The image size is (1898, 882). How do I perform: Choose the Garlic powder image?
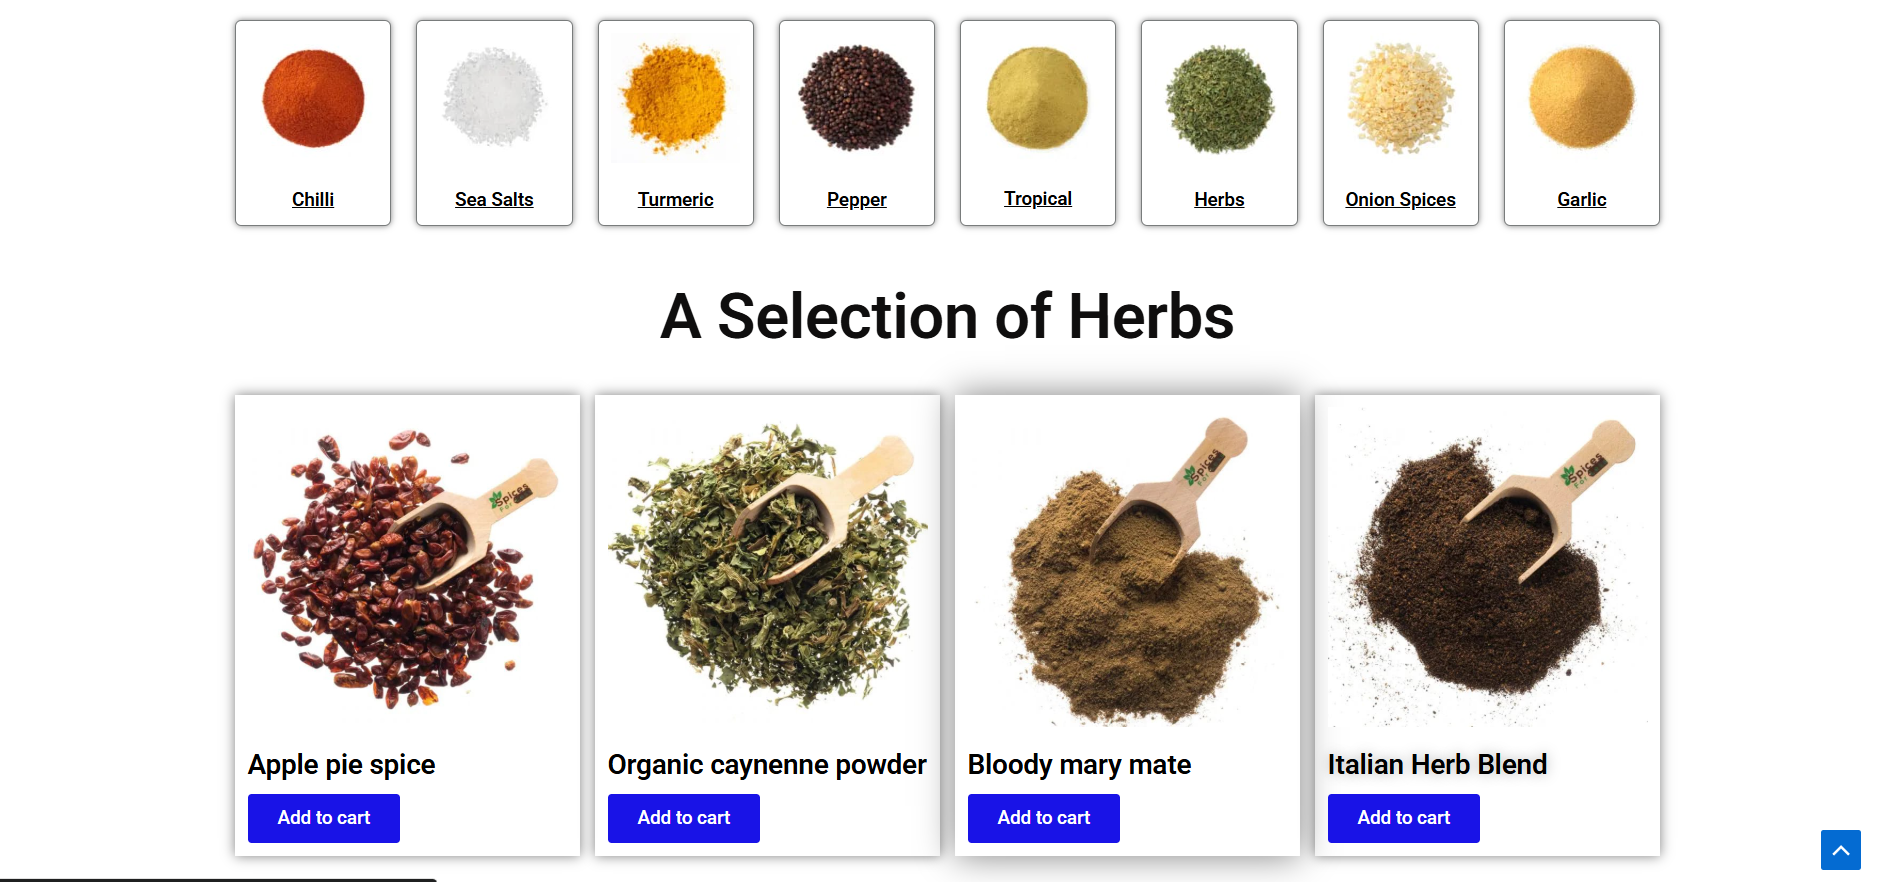1582,98
